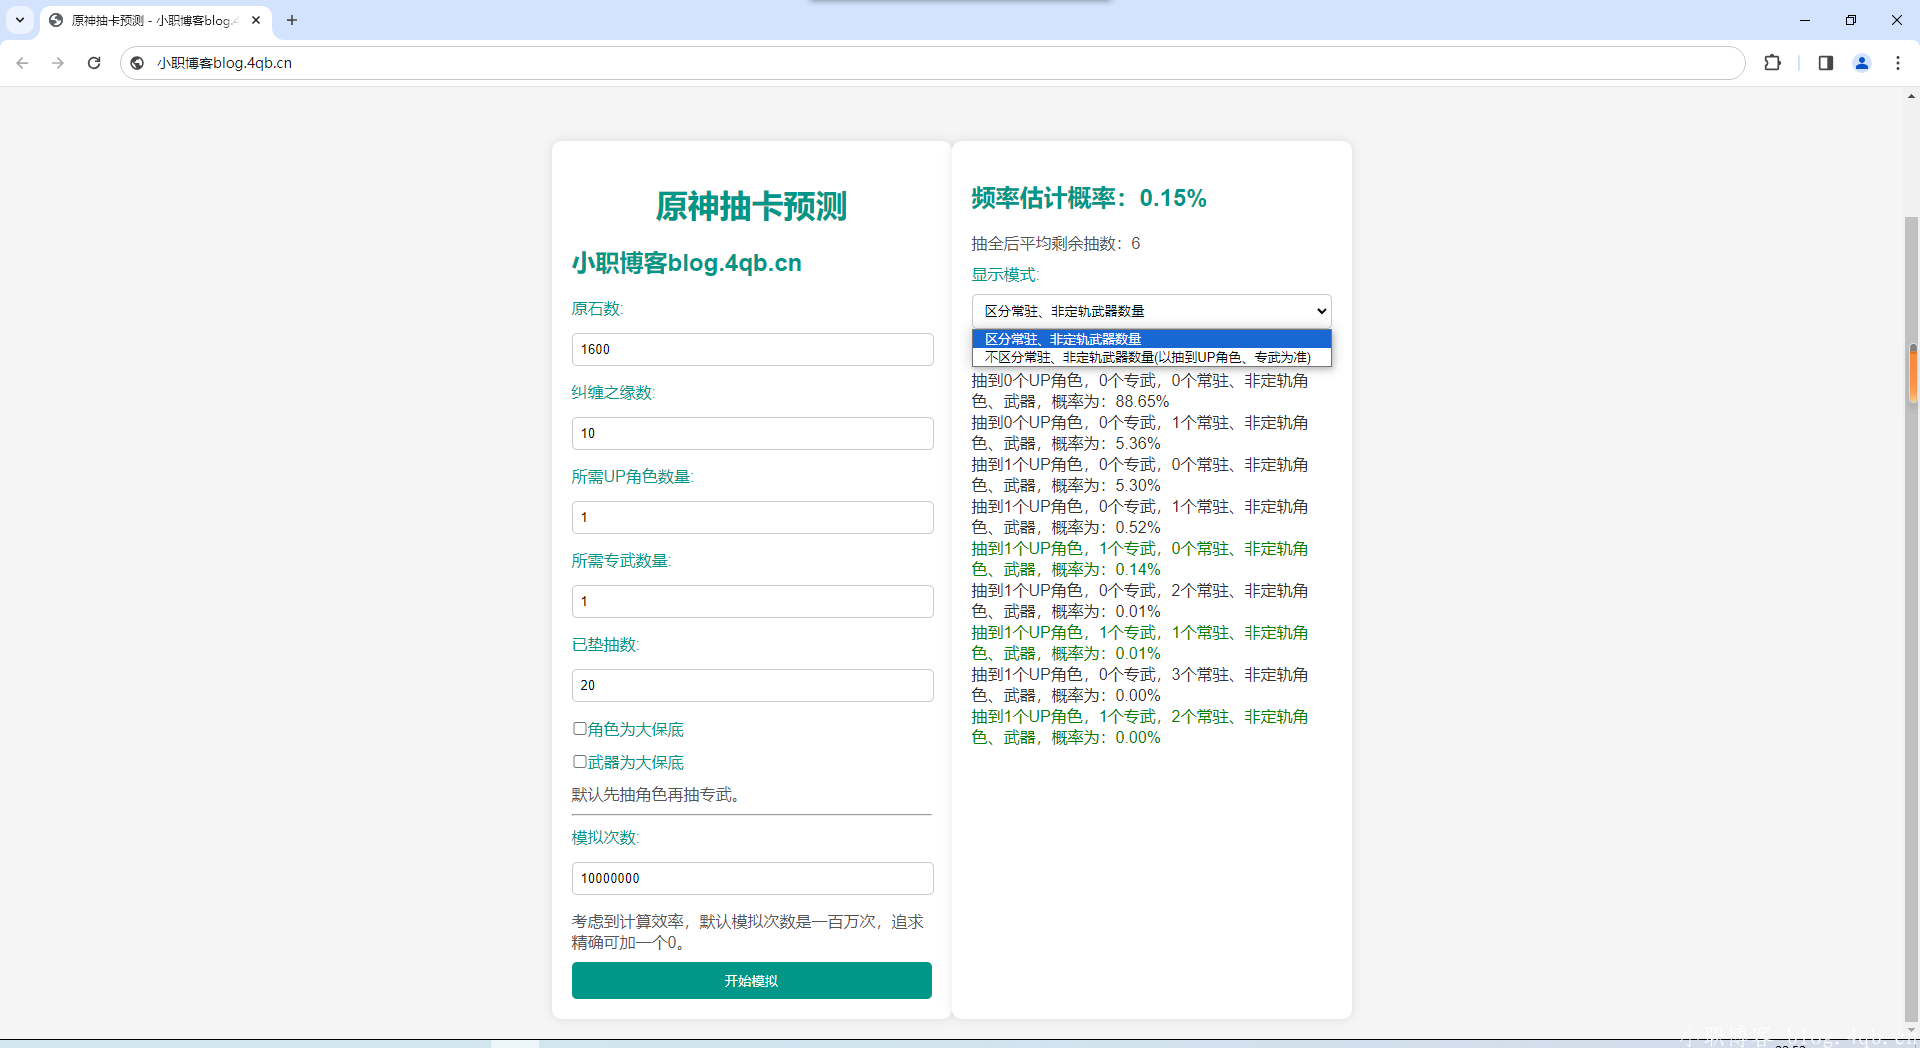The height and width of the screenshot is (1048, 1920).
Task: Click the site info icon in address bar
Action: (x=138, y=63)
